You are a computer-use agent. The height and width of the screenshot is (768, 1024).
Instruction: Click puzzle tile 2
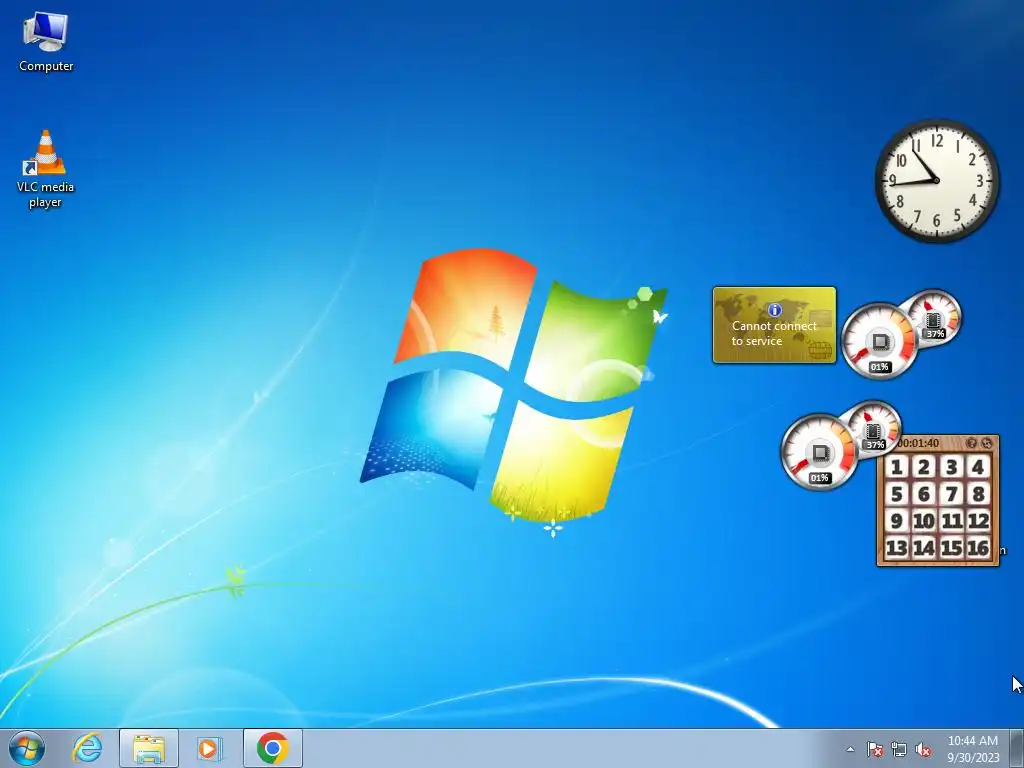pyautogui.click(x=924, y=466)
